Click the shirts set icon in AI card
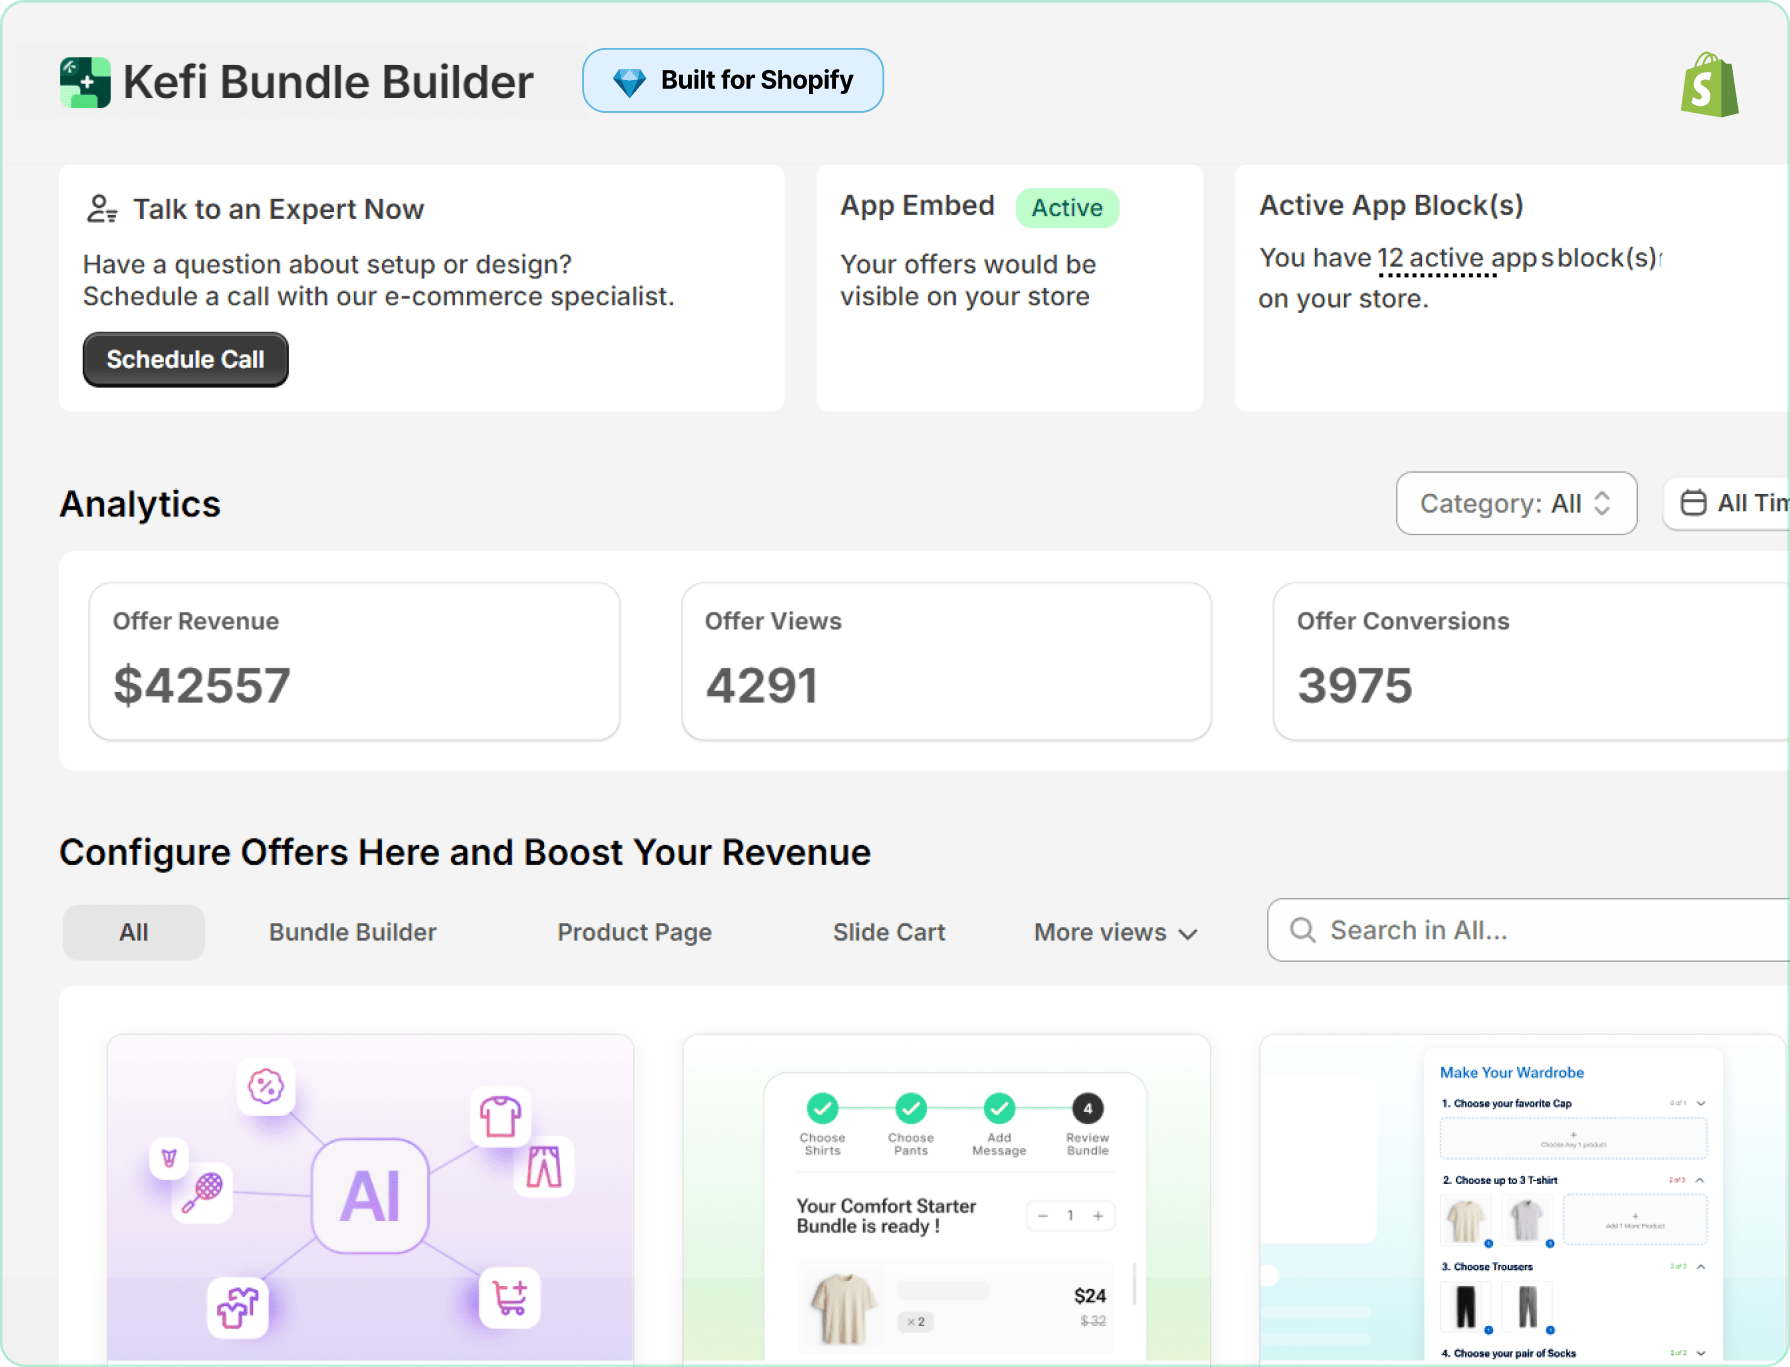Image resolution: width=1790 pixels, height=1367 pixels. click(x=238, y=1306)
